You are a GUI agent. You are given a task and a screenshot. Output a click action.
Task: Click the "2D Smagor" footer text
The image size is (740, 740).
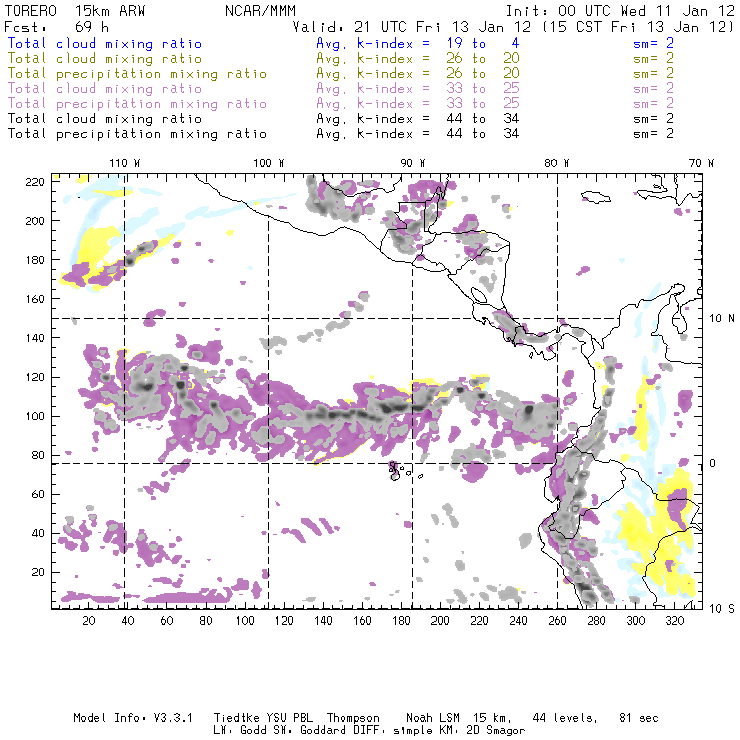496,731
